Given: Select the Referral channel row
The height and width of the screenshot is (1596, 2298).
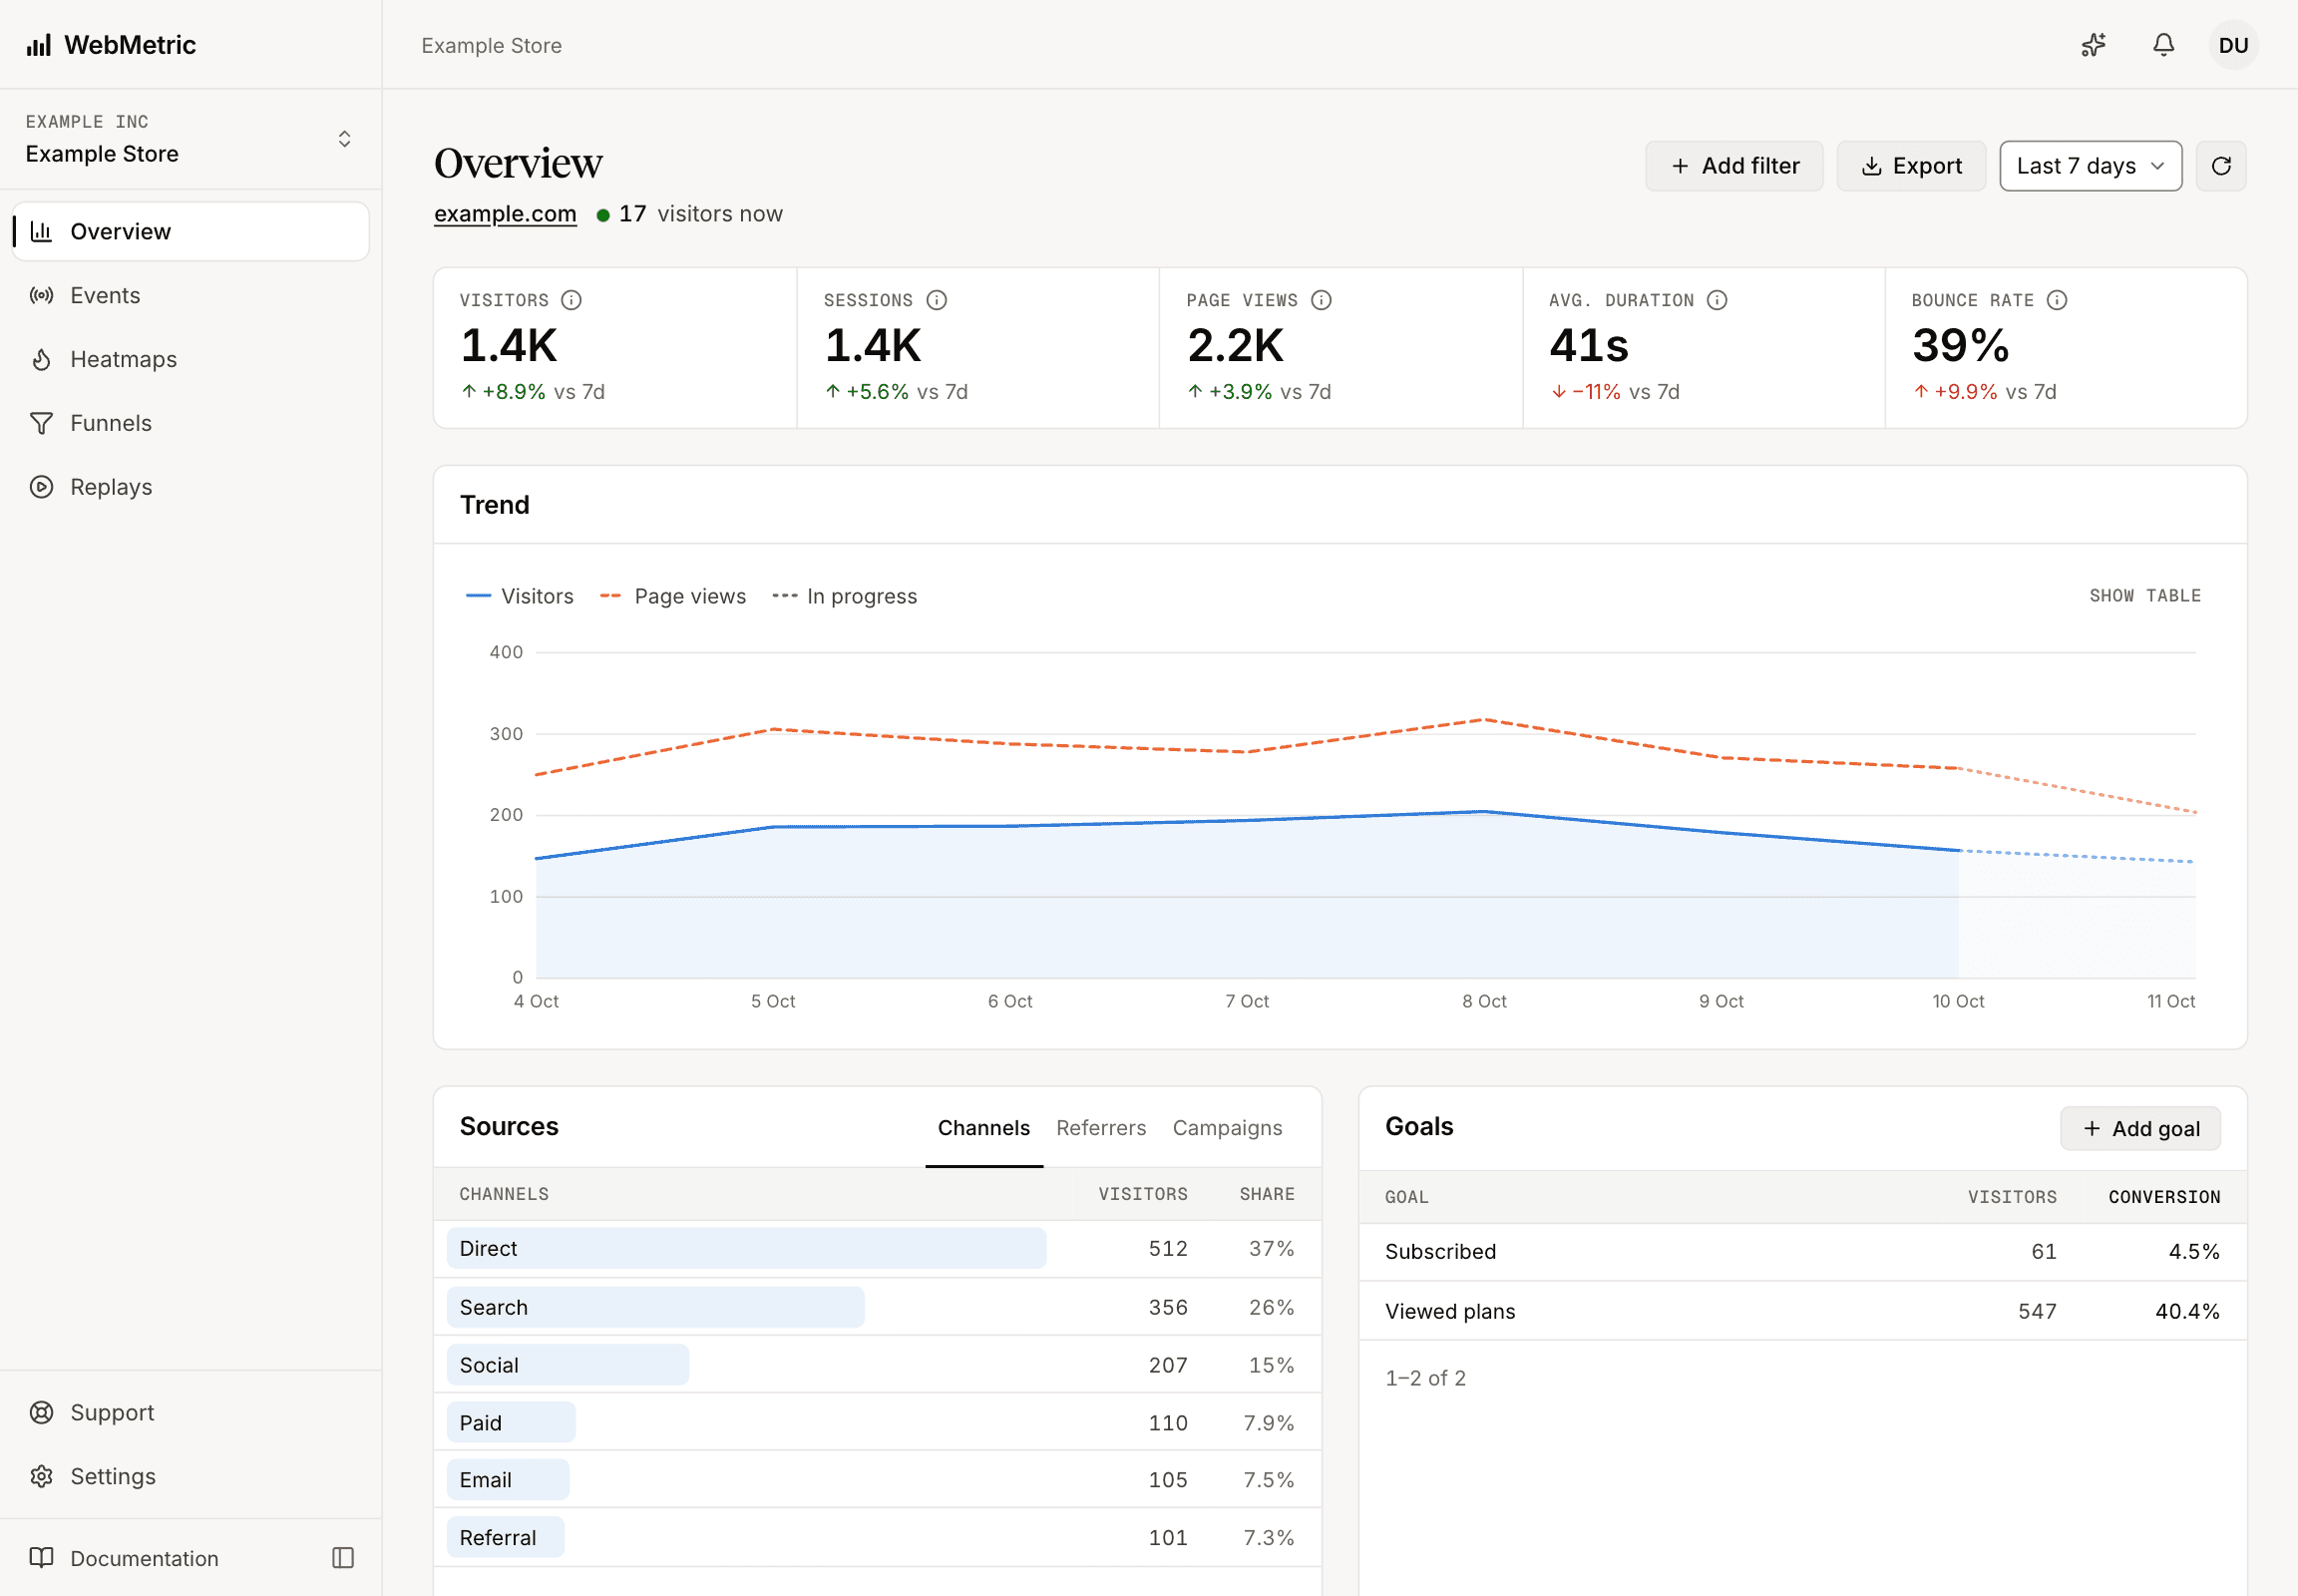Looking at the screenshot, I should [x=877, y=1537].
